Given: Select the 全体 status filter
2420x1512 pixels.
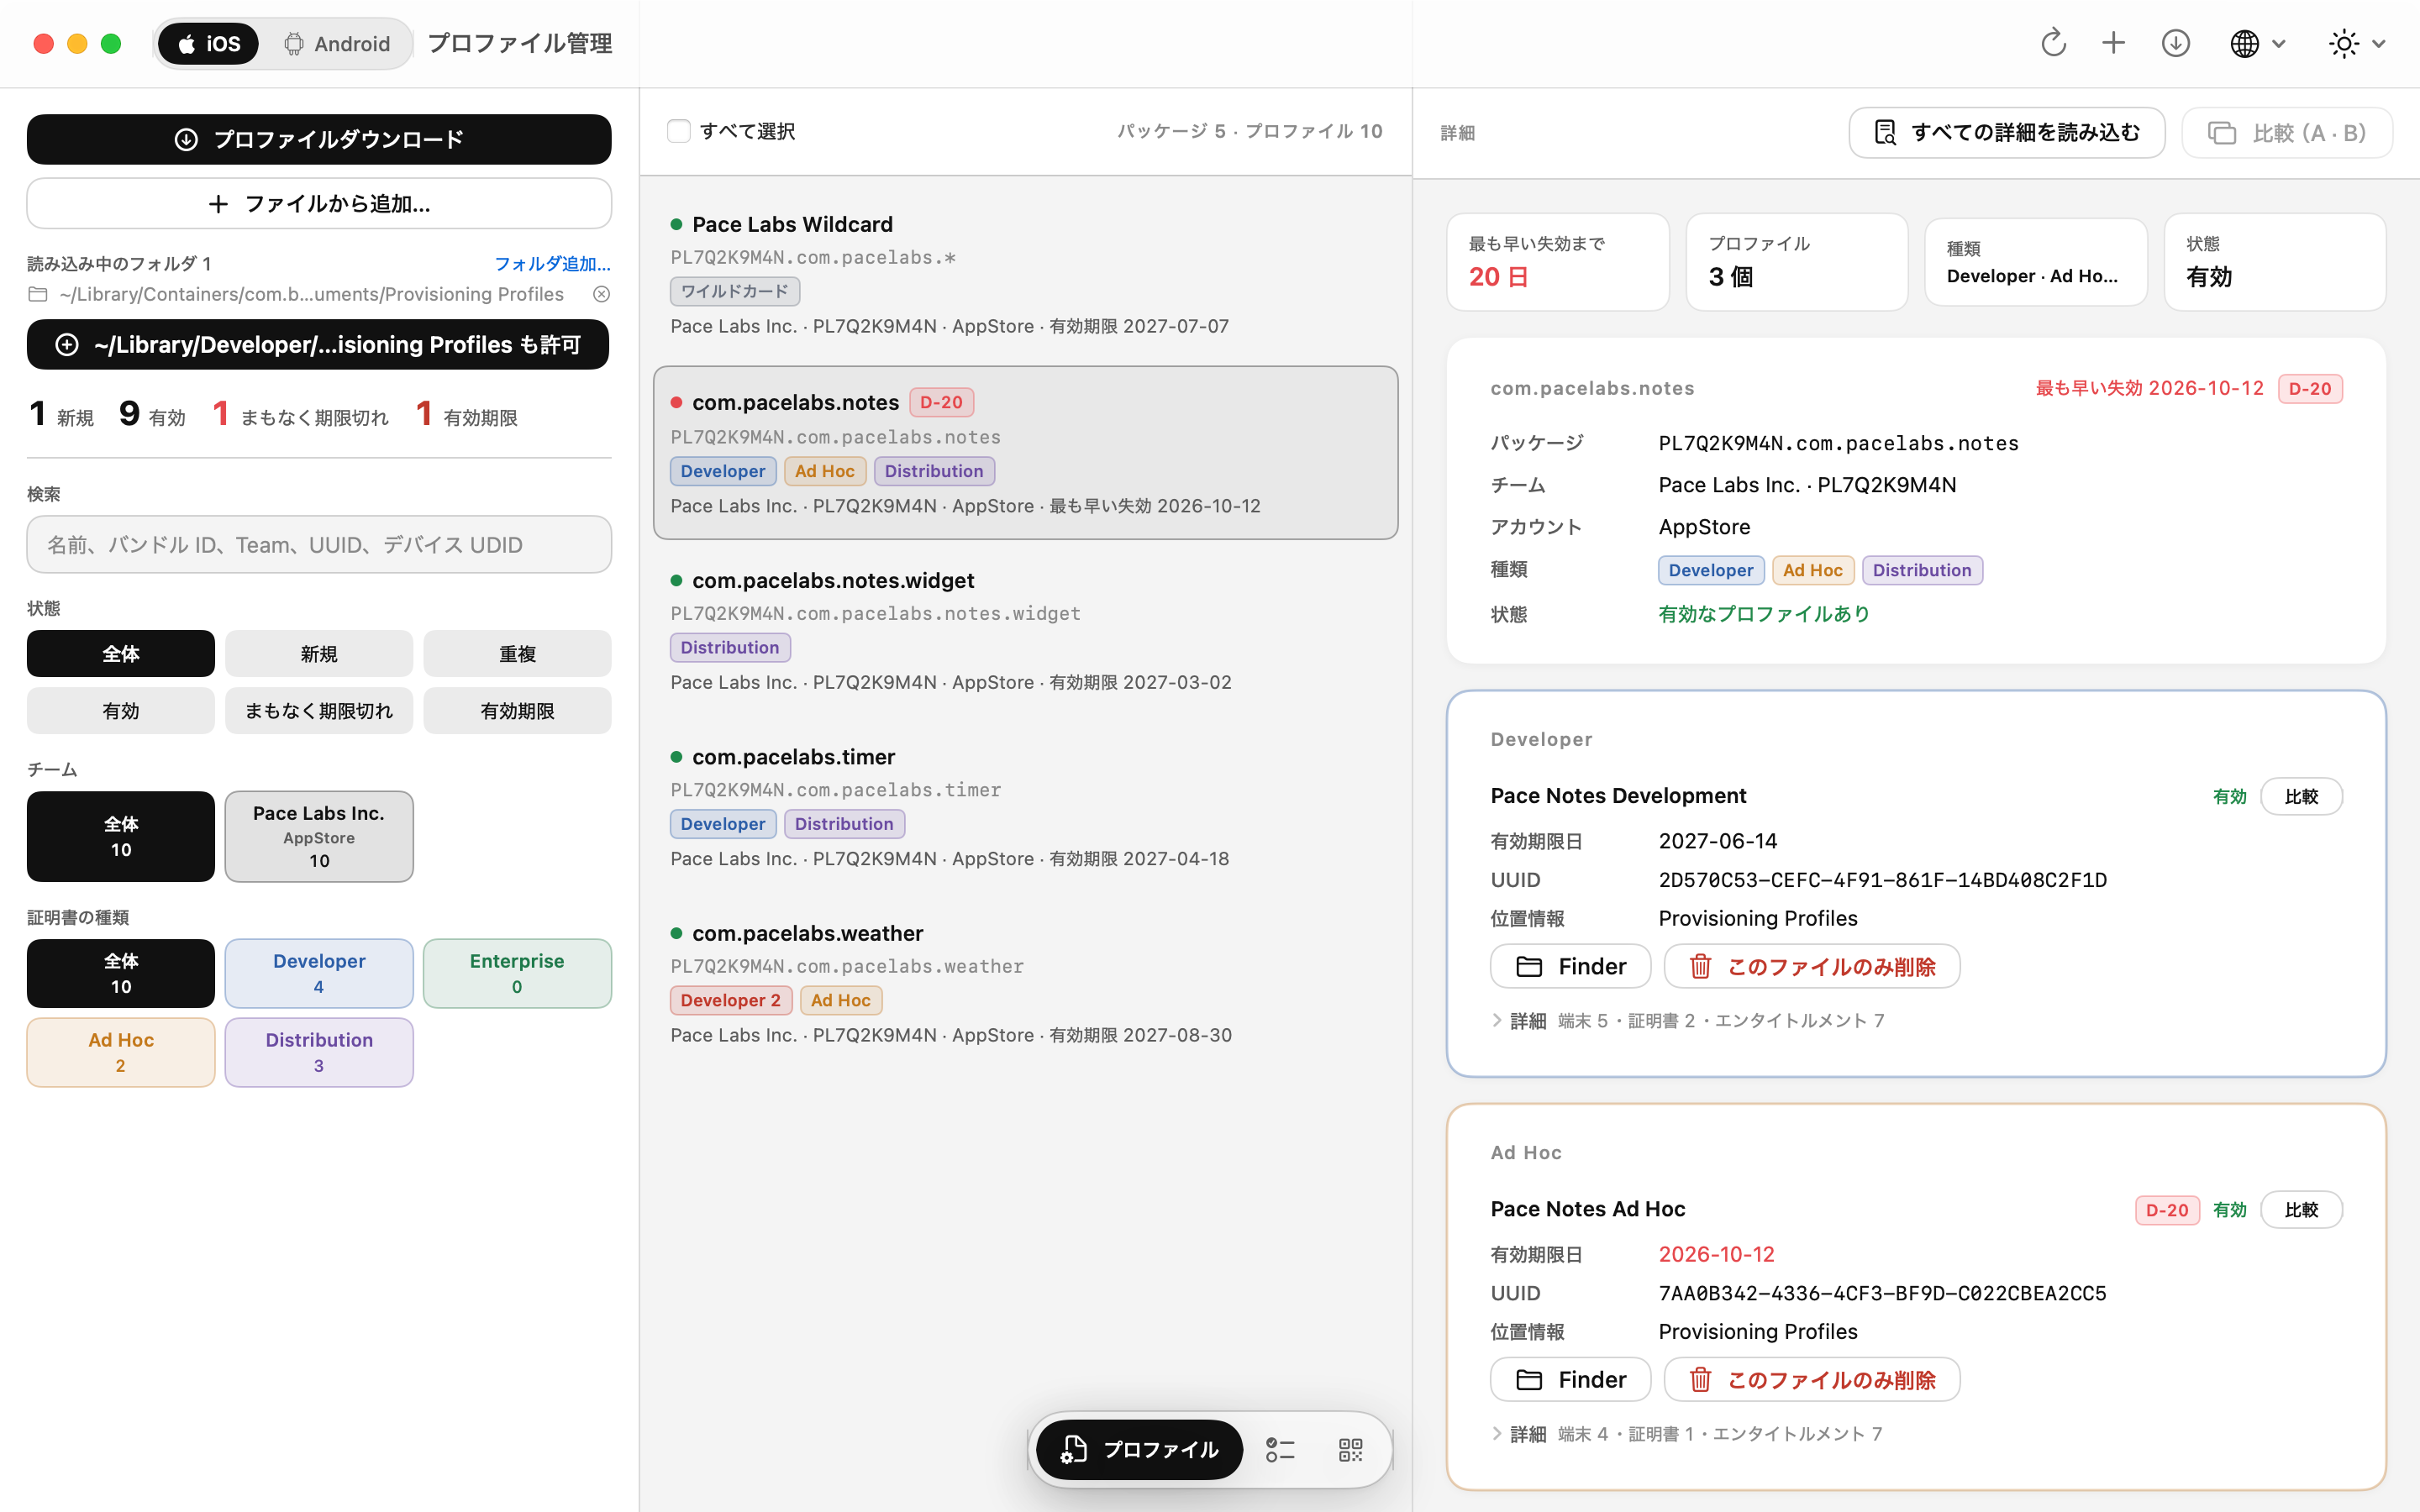Looking at the screenshot, I should [x=121, y=654].
